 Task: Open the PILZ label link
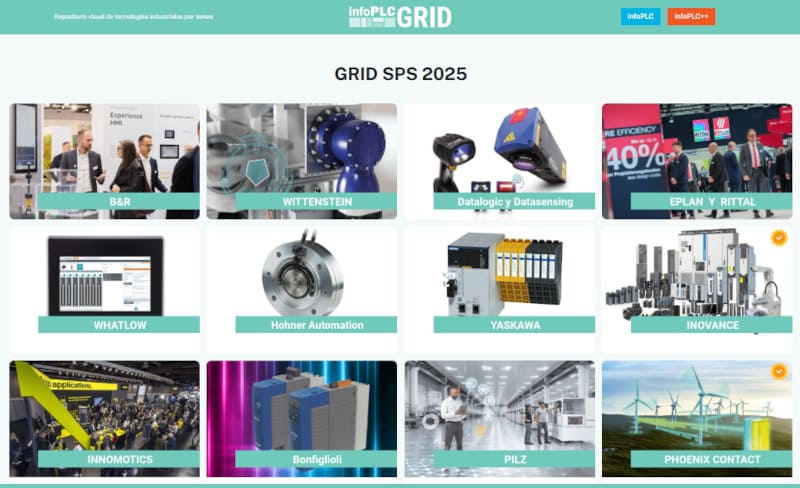click(x=514, y=459)
